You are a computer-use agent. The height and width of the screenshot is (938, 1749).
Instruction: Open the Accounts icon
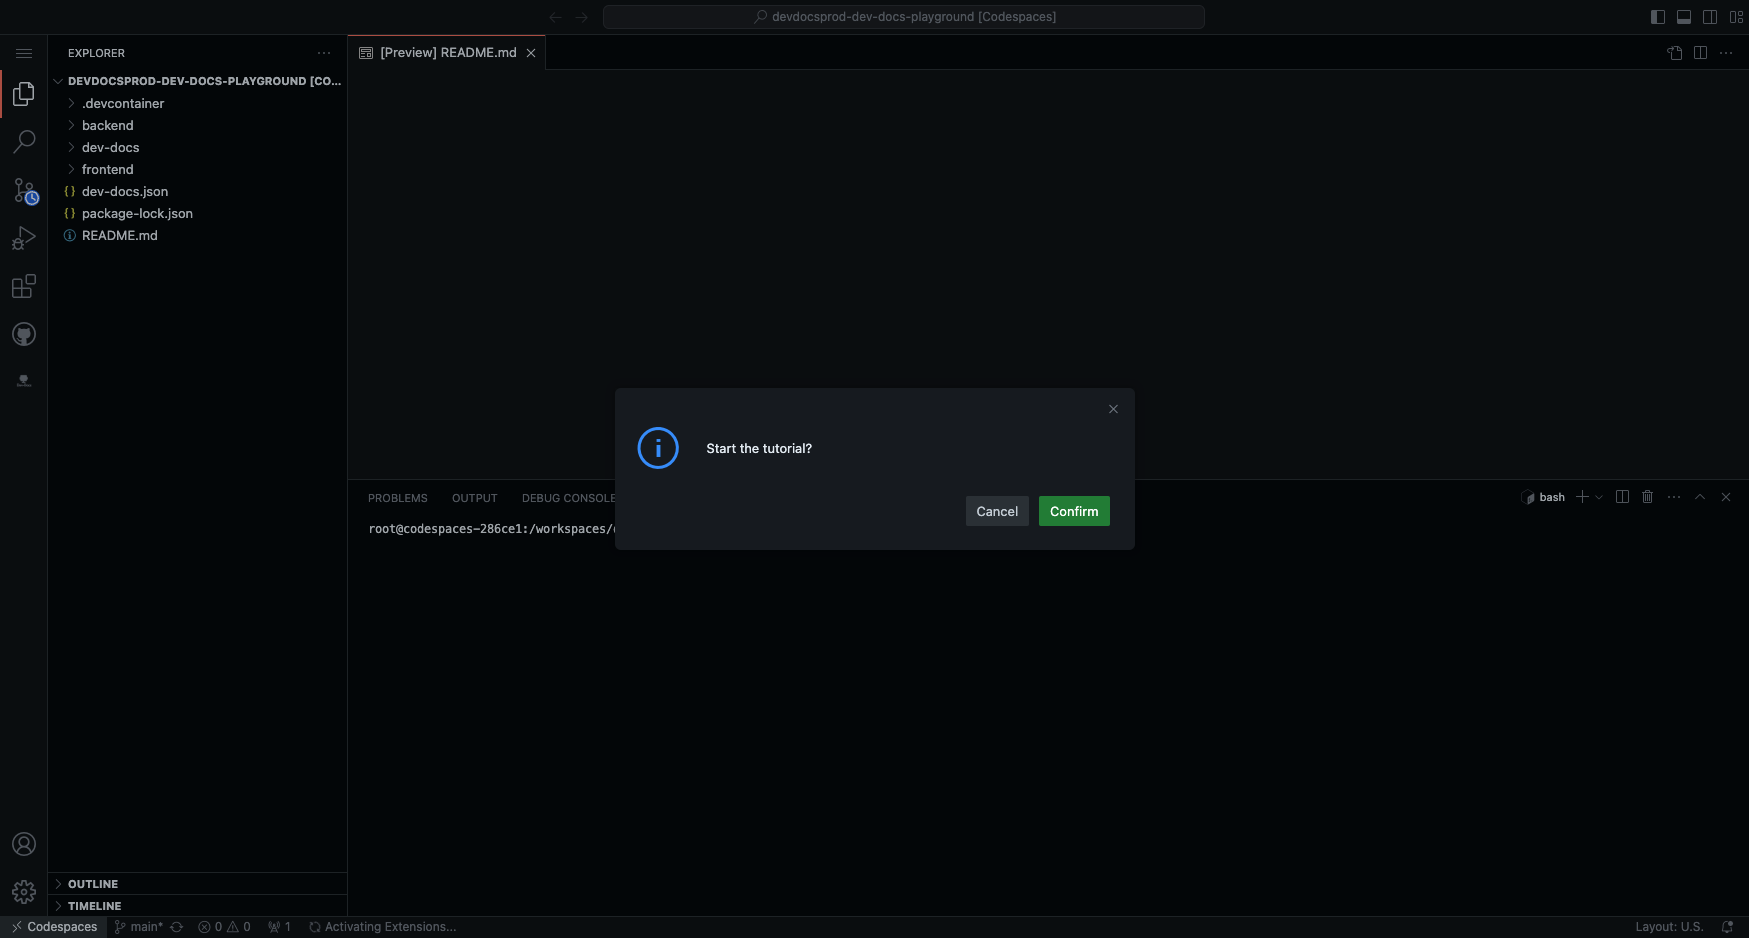point(24,844)
